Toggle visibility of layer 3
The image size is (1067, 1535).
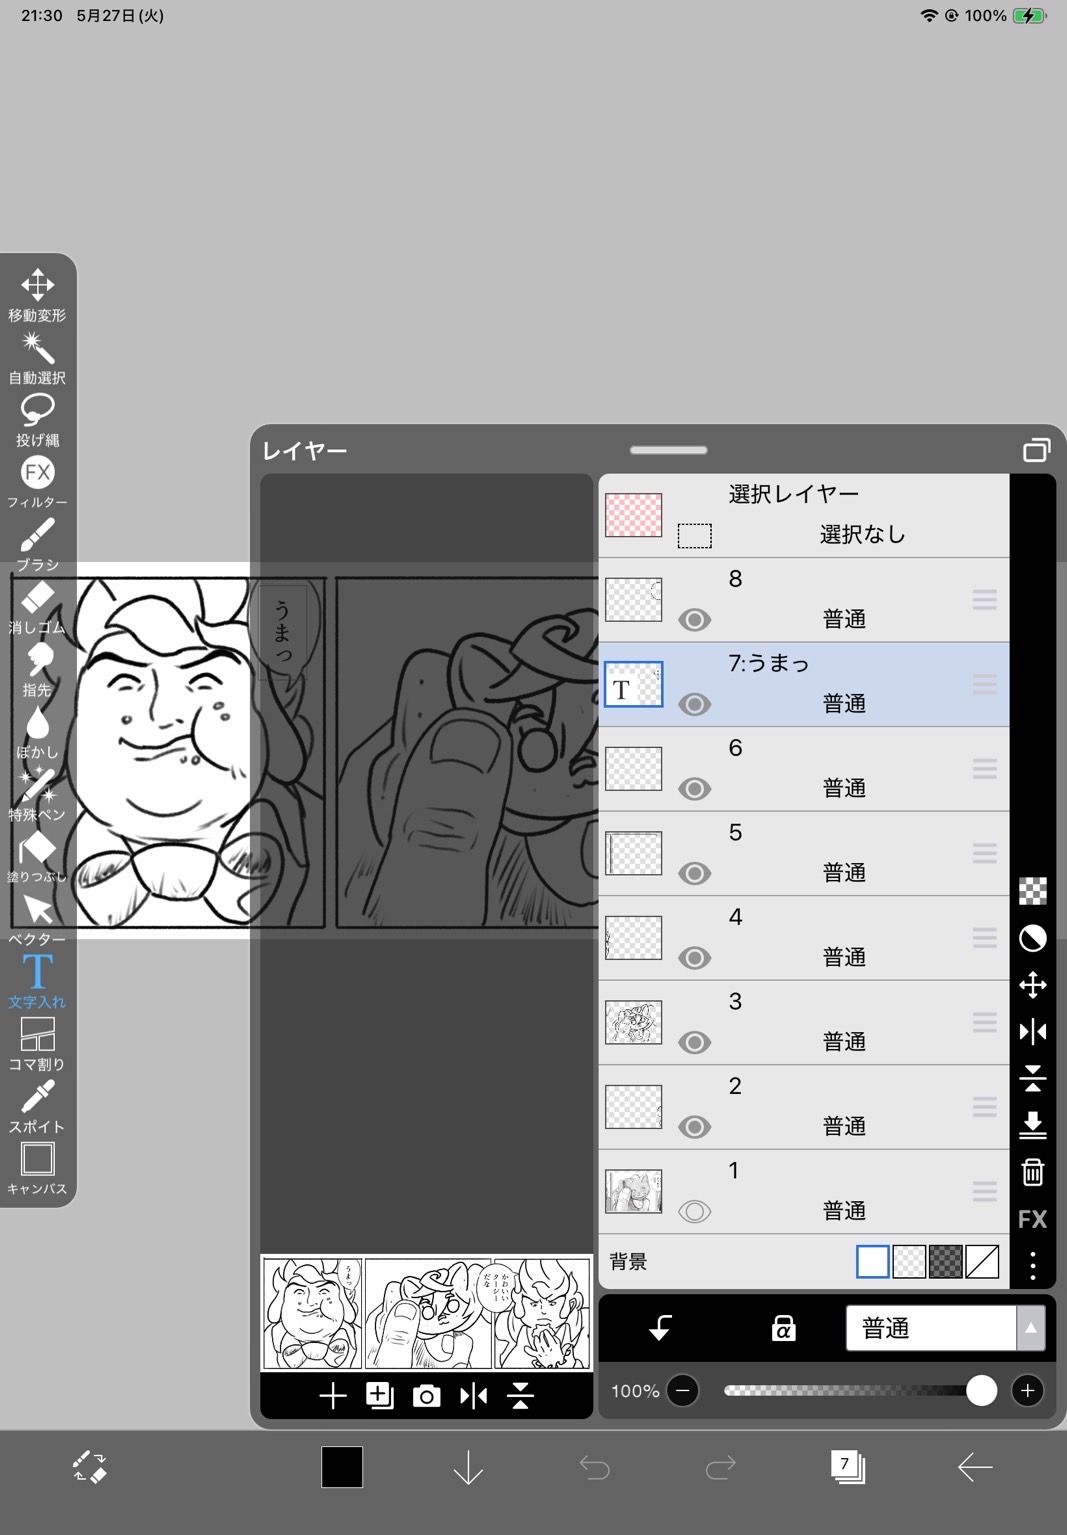pos(694,1042)
